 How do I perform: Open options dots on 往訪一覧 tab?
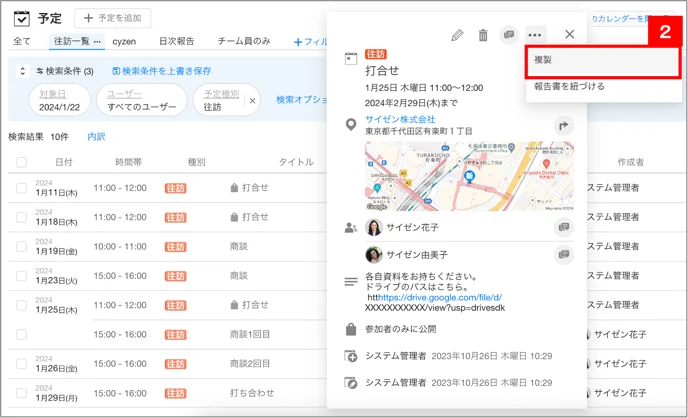click(97, 42)
